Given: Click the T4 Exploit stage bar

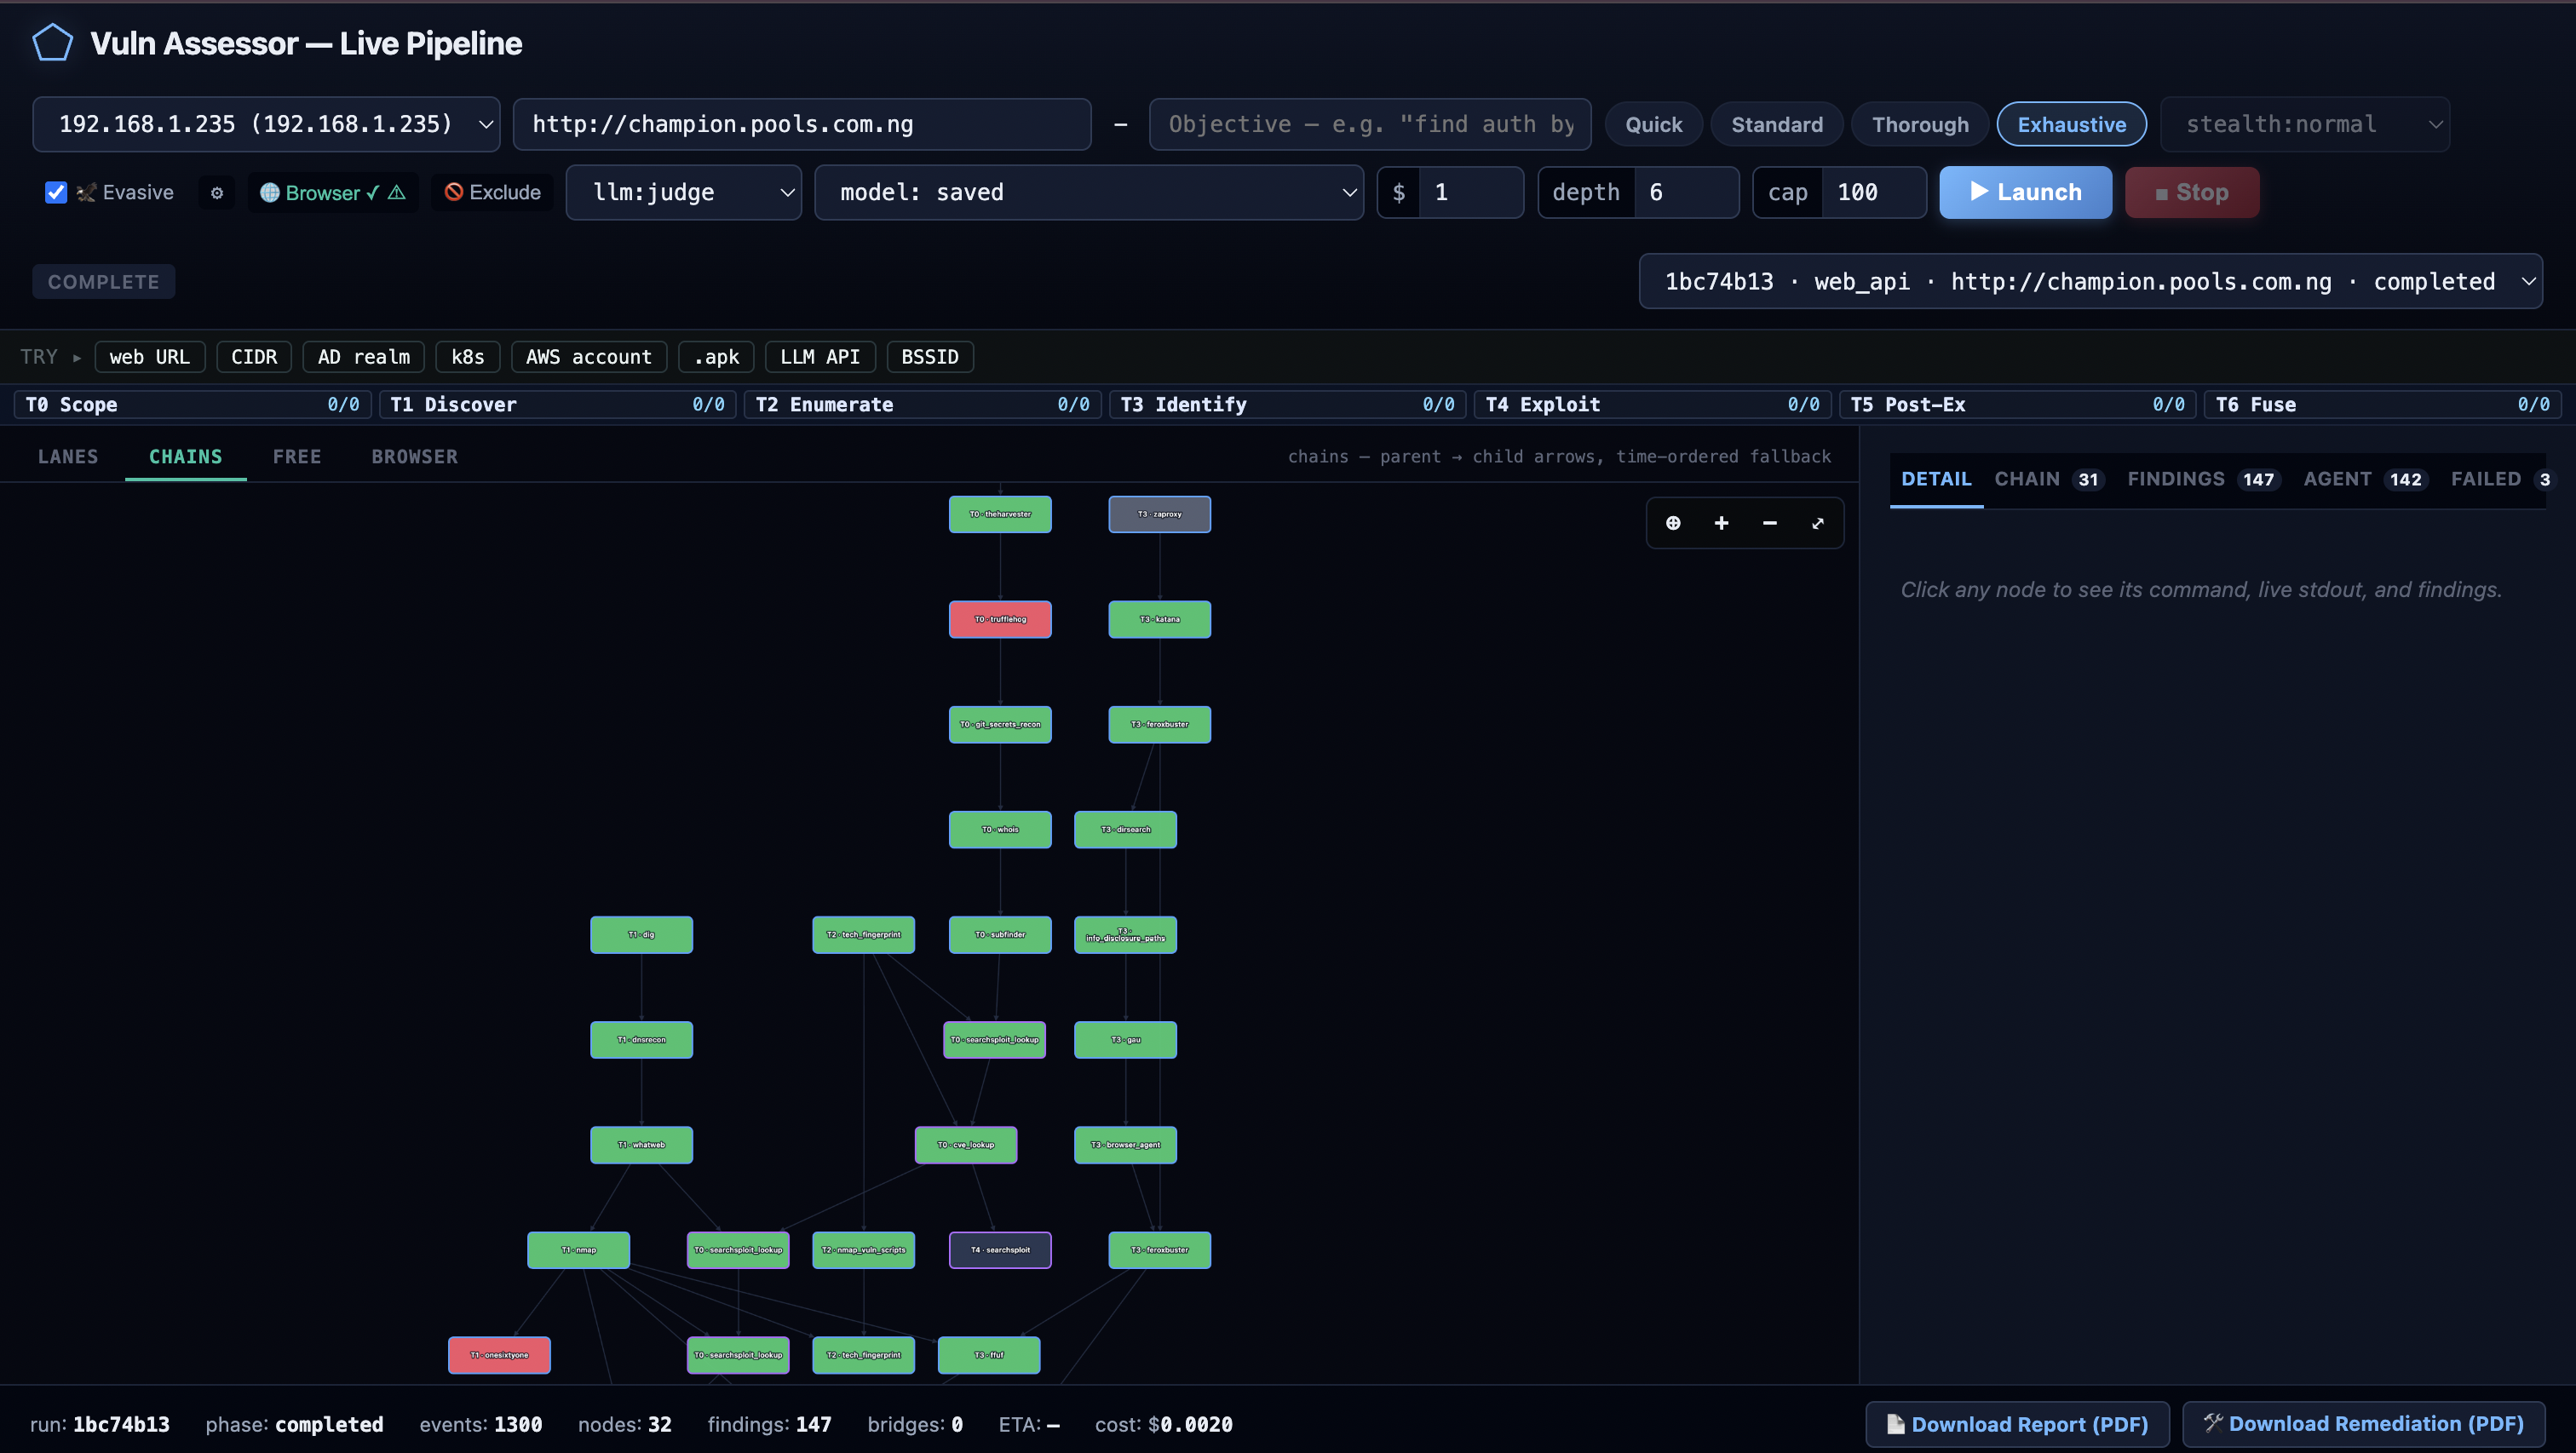Looking at the screenshot, I should coord(1653,404).
